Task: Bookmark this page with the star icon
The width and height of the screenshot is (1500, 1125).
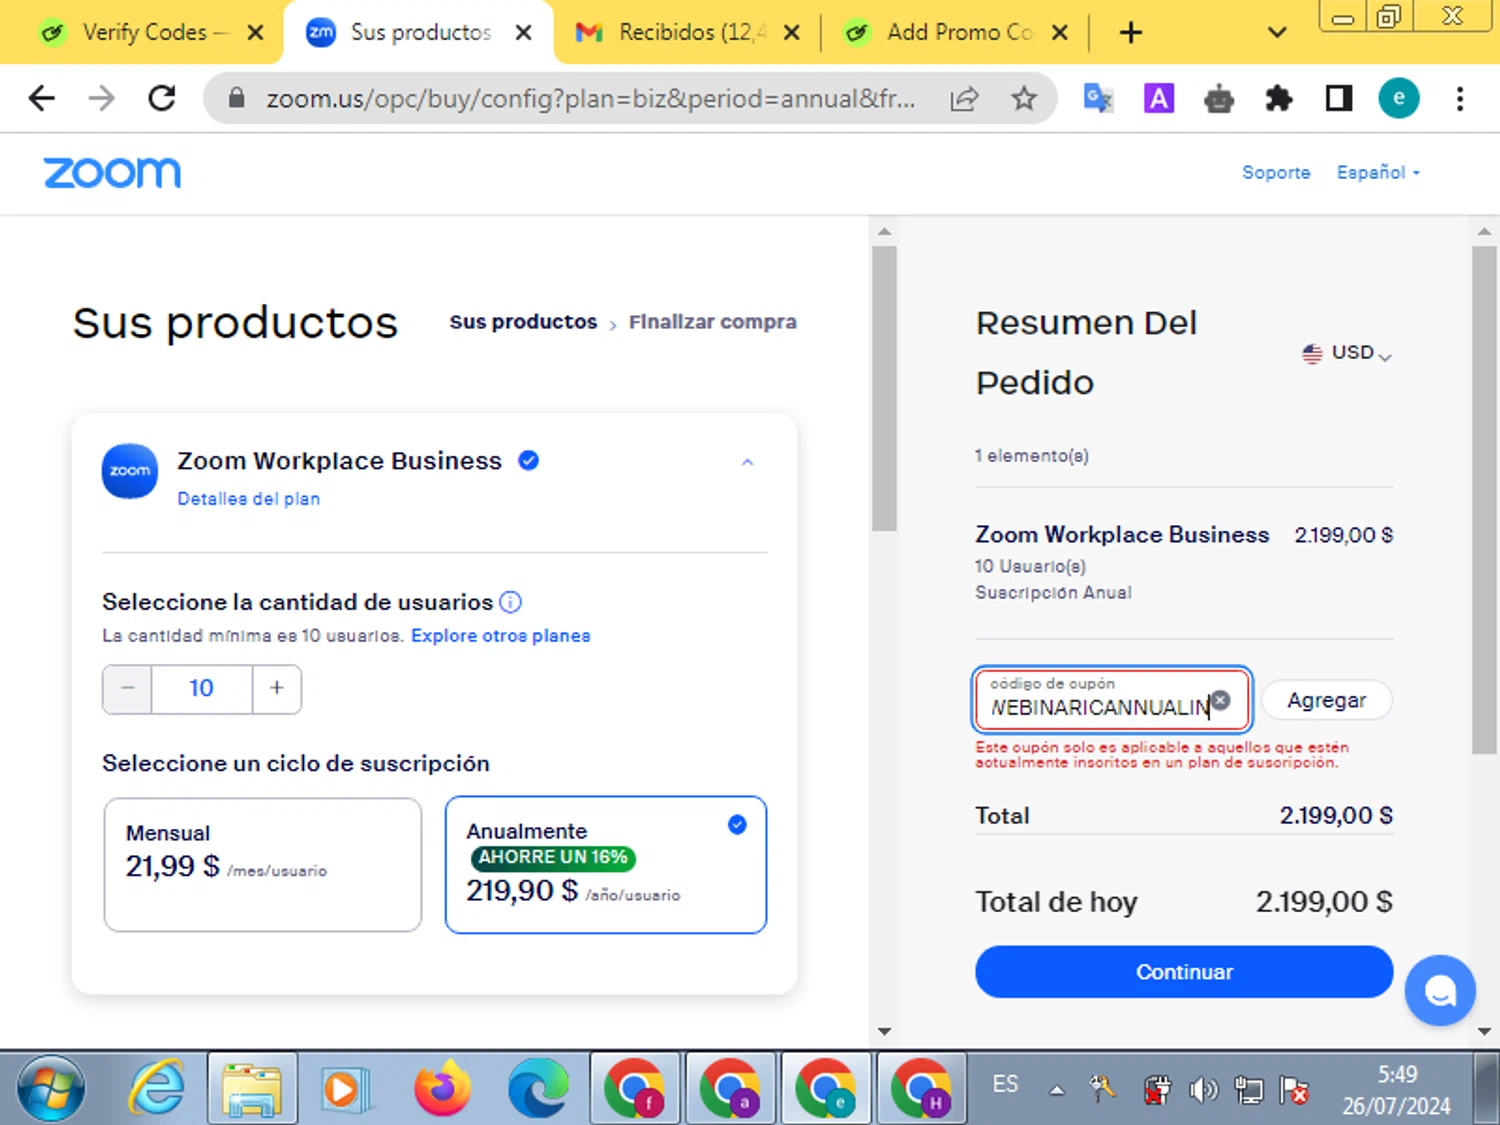Action: [1023, 98]
